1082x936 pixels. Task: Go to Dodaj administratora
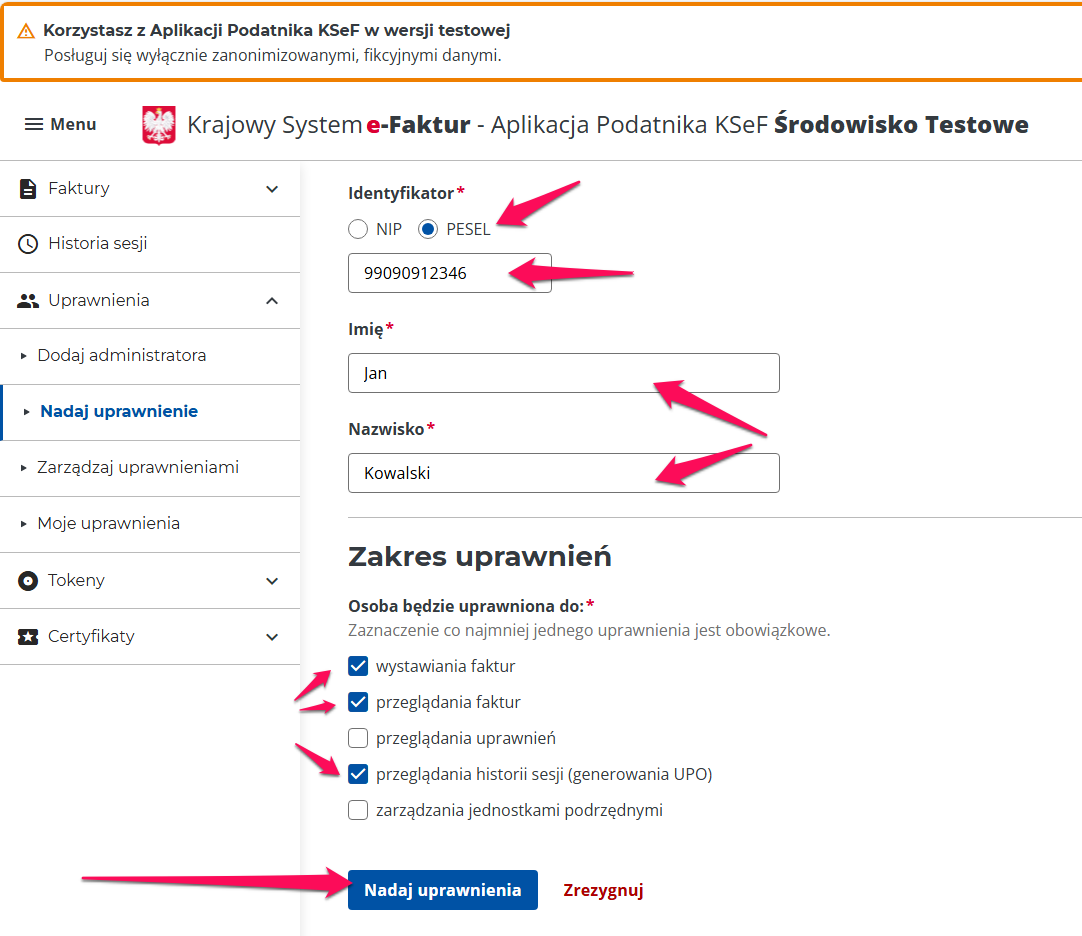[x=122, y=355]
